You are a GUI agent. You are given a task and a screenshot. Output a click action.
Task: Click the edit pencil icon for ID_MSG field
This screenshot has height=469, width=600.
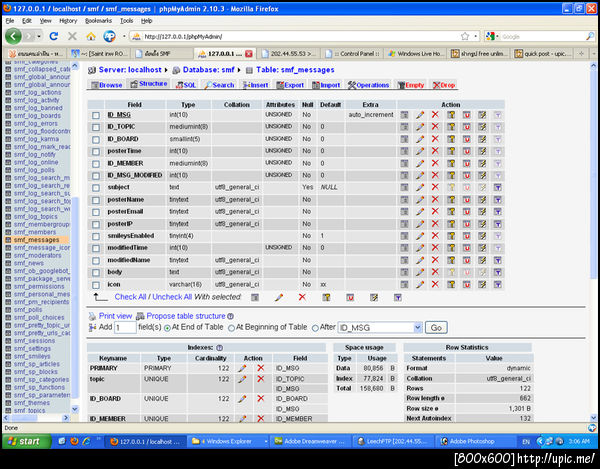[x=420, y=115]
